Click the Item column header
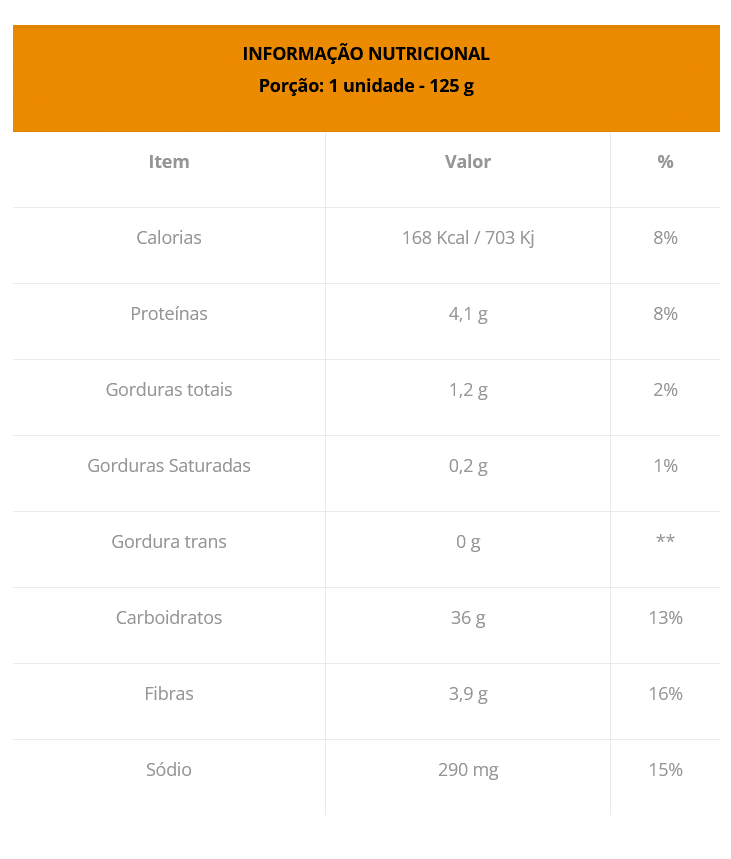This screenshot has width=731, height=859. click(x=169, y=162)
